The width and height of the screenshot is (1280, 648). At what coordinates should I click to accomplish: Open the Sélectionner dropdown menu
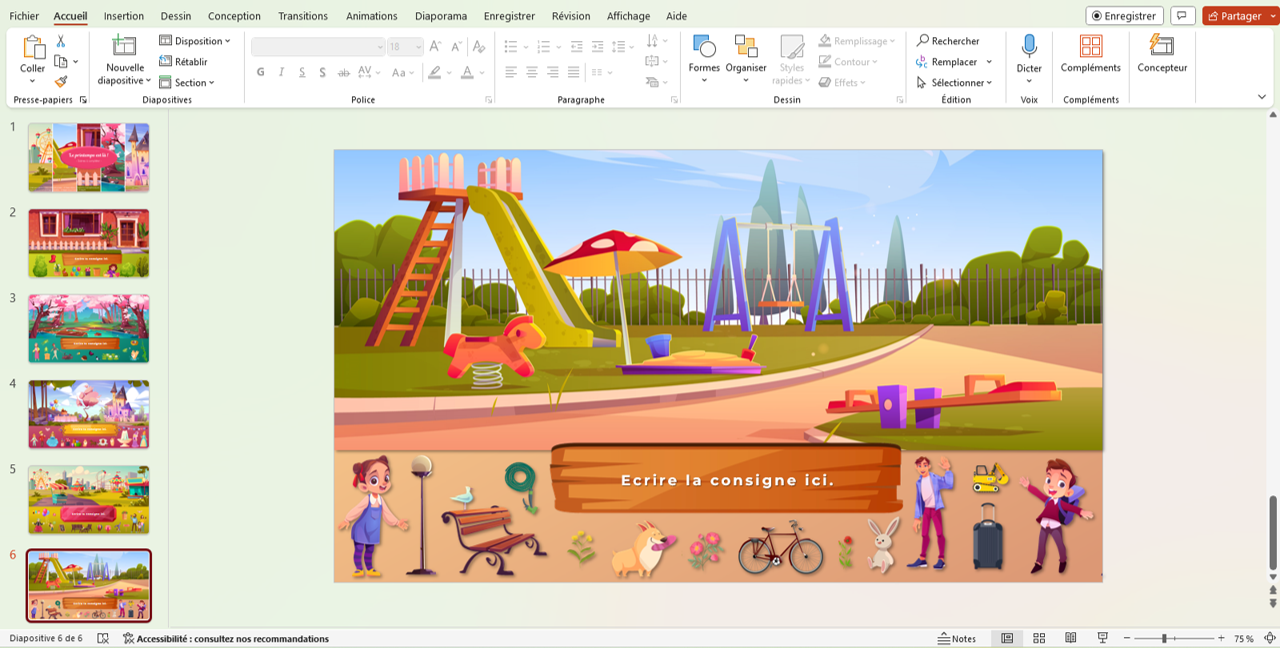click(955, 83)
